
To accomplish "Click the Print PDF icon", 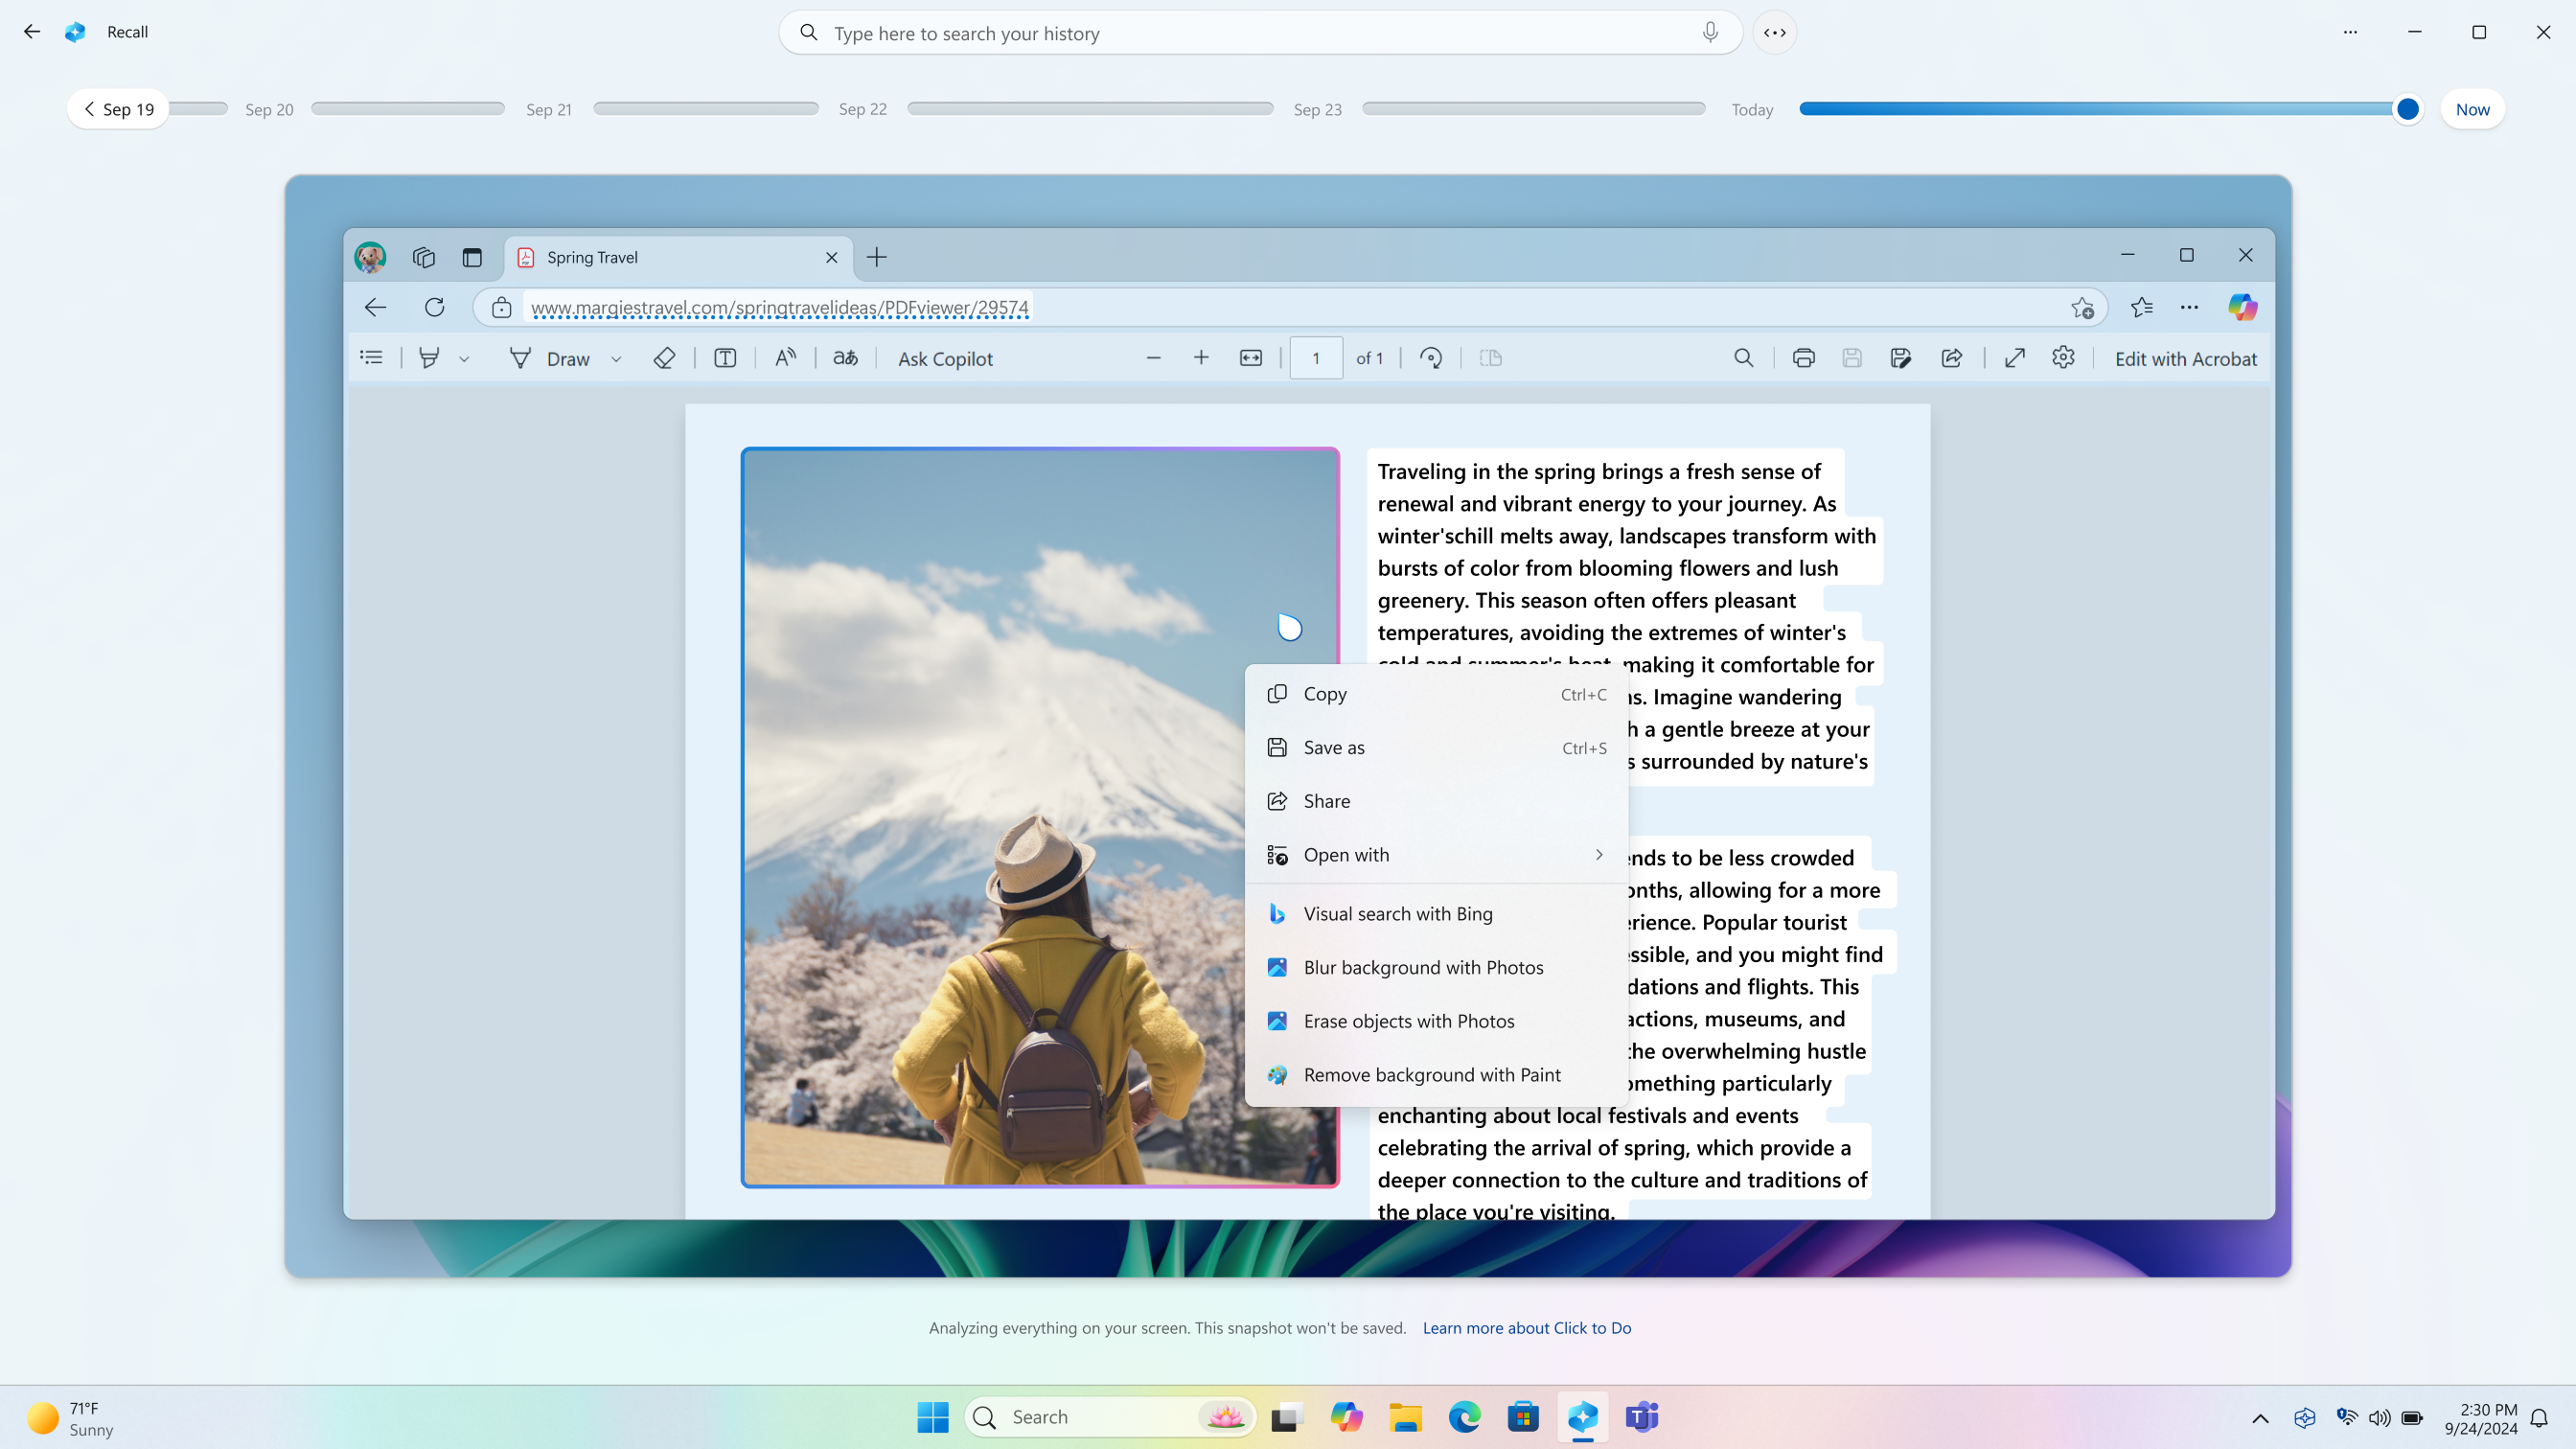I will (1803, 357).
